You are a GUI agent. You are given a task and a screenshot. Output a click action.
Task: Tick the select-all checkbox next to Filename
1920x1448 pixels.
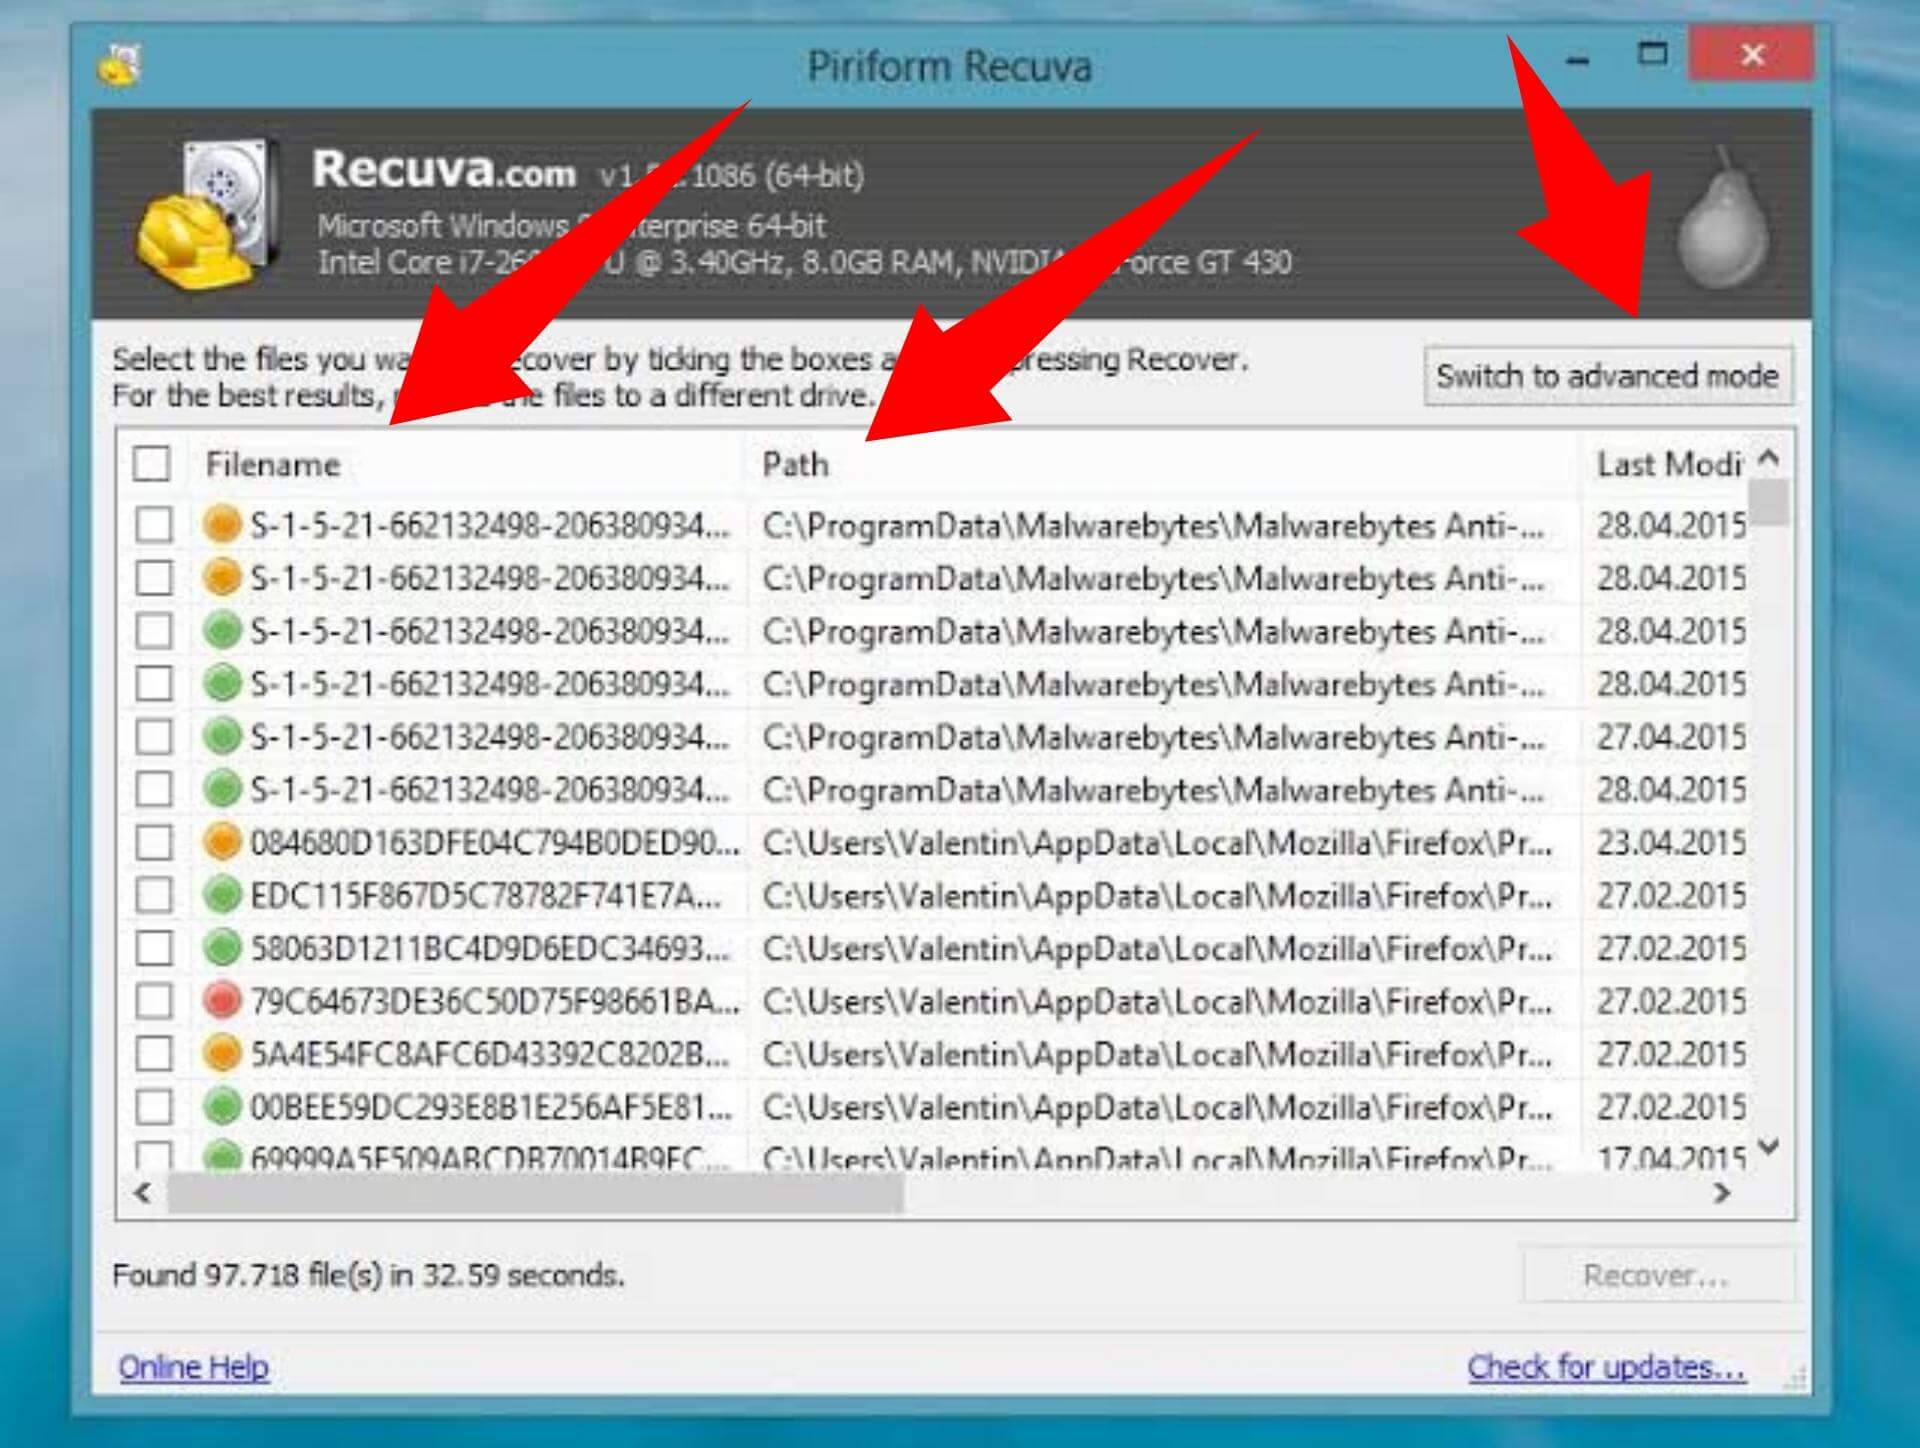click(x=152, y=464)
